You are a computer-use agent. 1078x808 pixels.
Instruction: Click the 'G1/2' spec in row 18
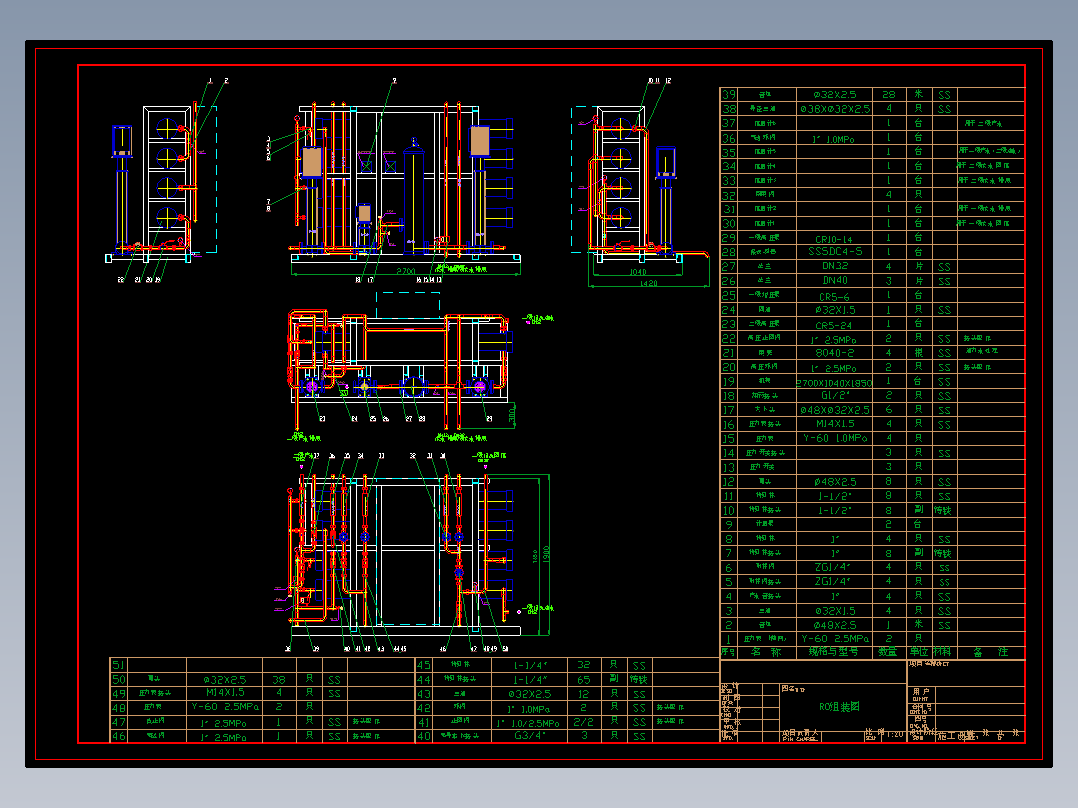coord(835,396)
